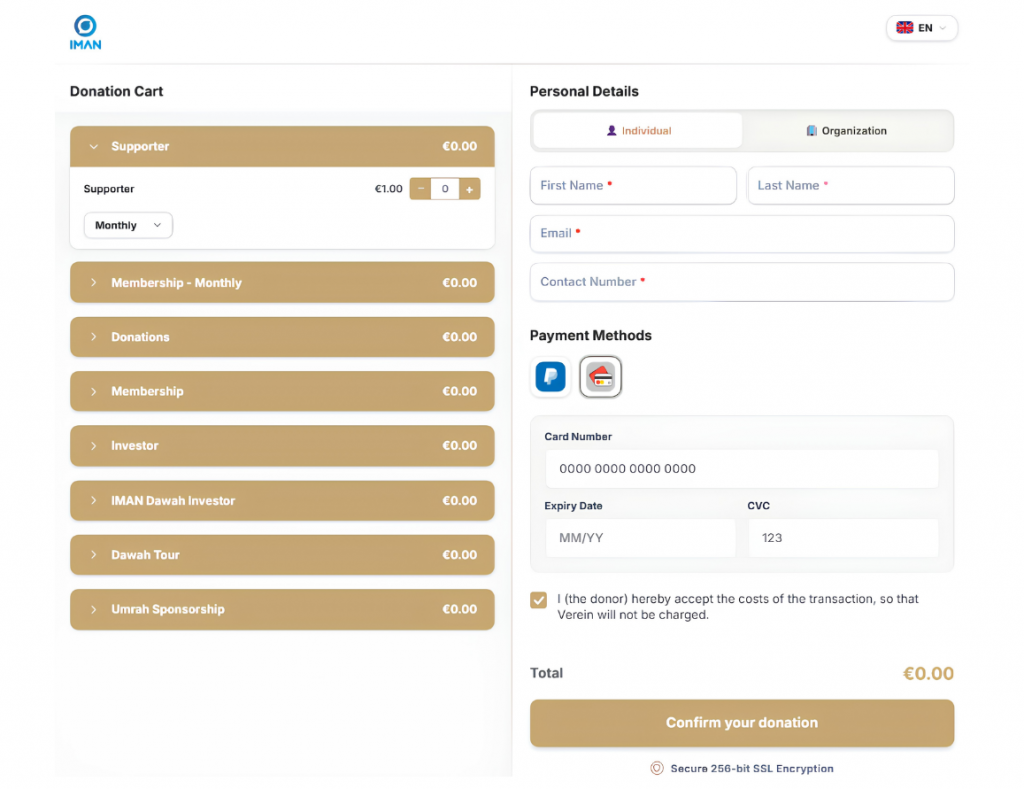Focus the Card Number field
Screen dimensions: 1024x789
click(x=742, y=468)
